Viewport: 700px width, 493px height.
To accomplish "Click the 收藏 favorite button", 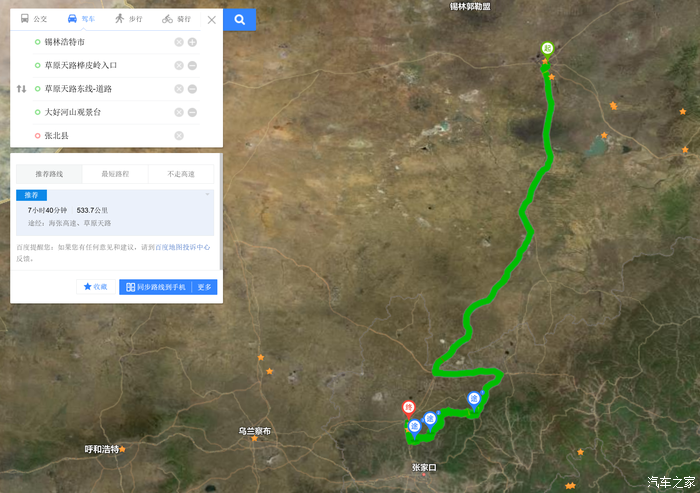I will pos(96,287).
